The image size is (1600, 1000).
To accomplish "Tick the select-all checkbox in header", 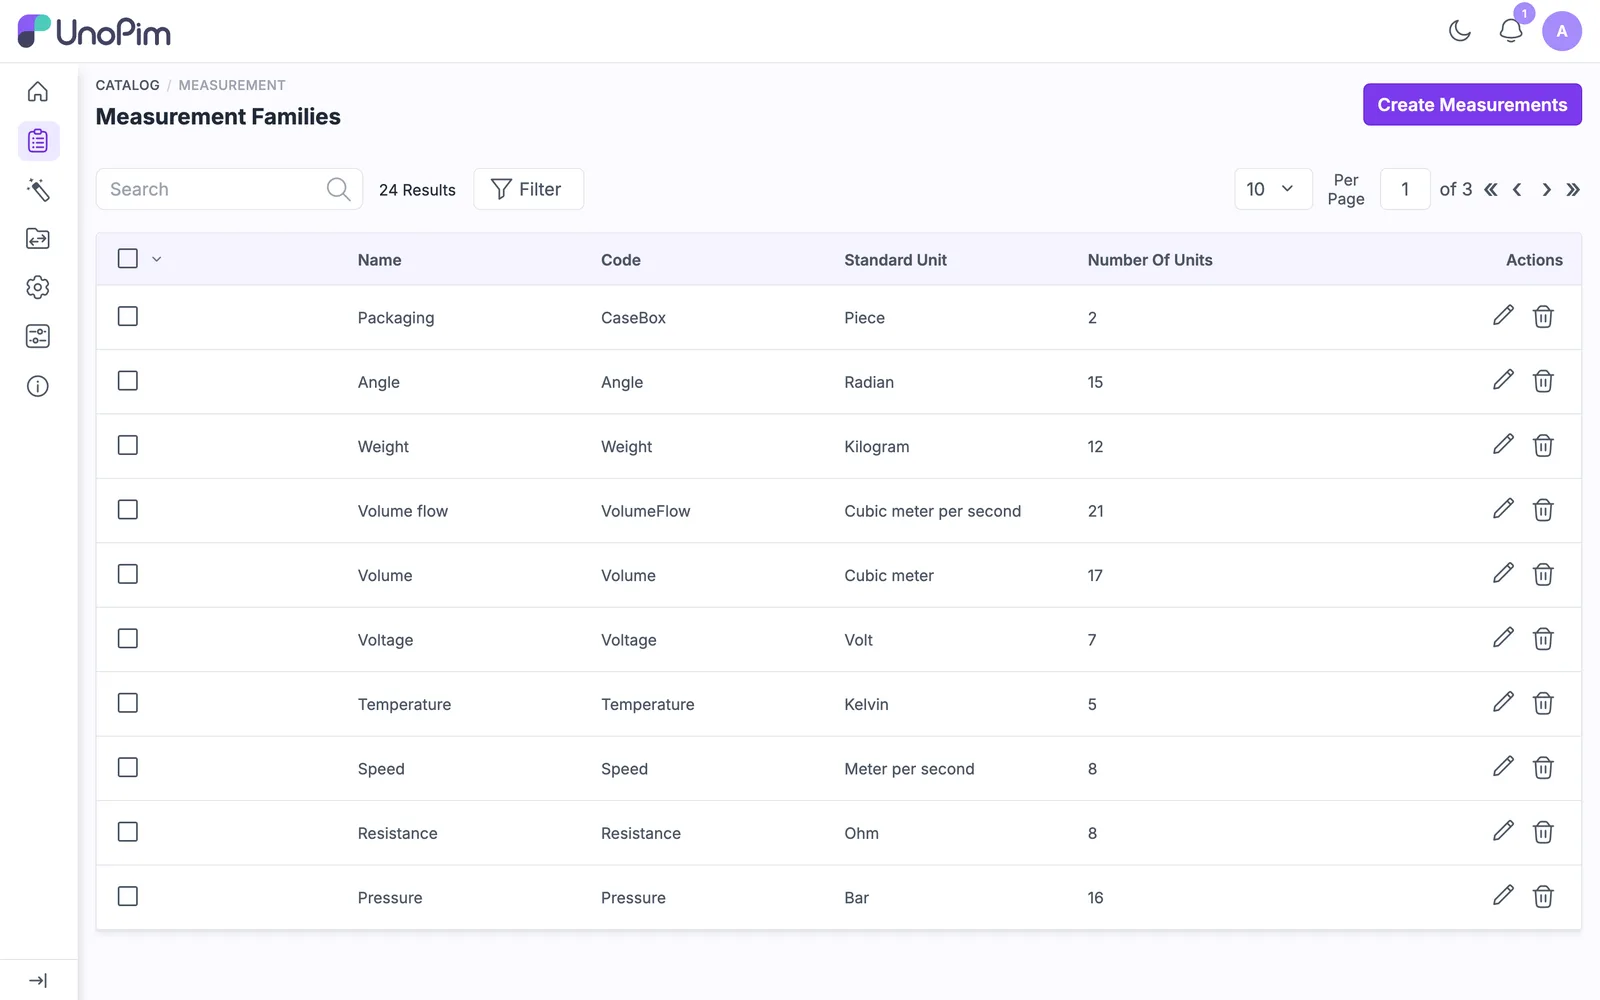I will [128, 259].
